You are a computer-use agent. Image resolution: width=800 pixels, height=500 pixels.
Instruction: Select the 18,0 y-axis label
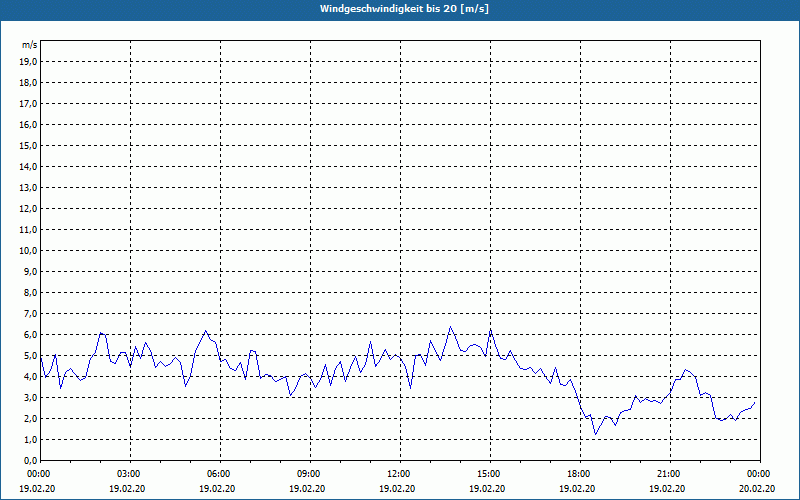pyautogui.click(x=28, y=83)
